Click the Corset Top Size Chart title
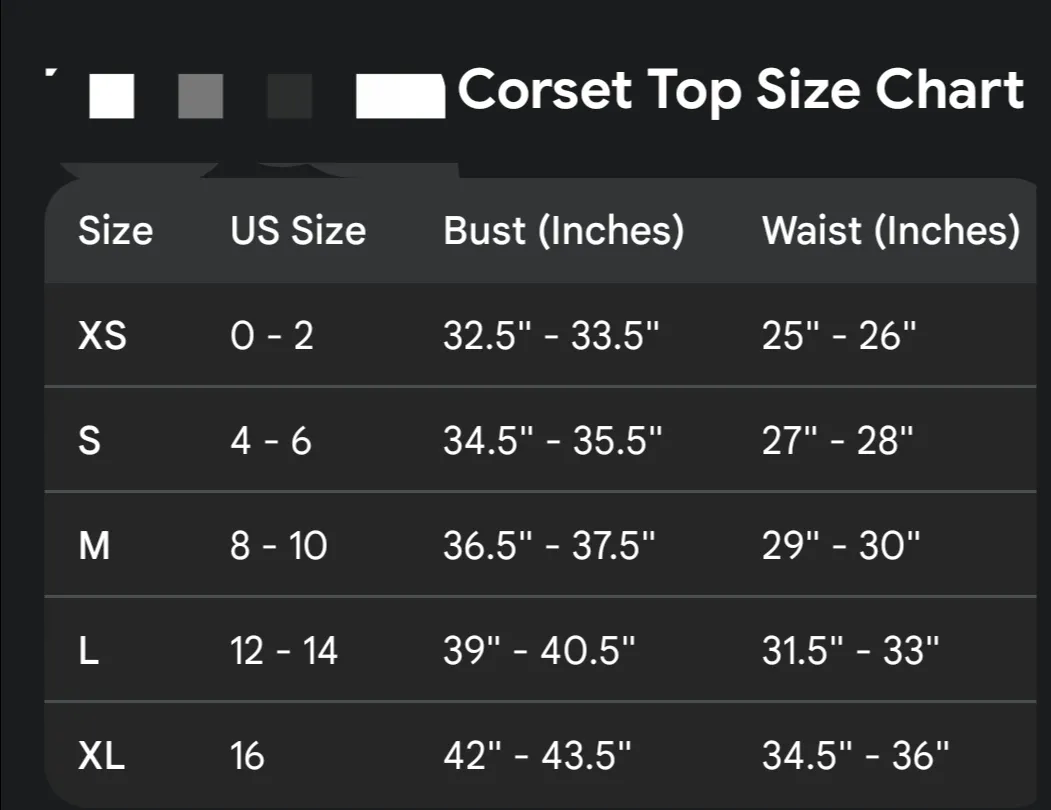 (741, 90)
